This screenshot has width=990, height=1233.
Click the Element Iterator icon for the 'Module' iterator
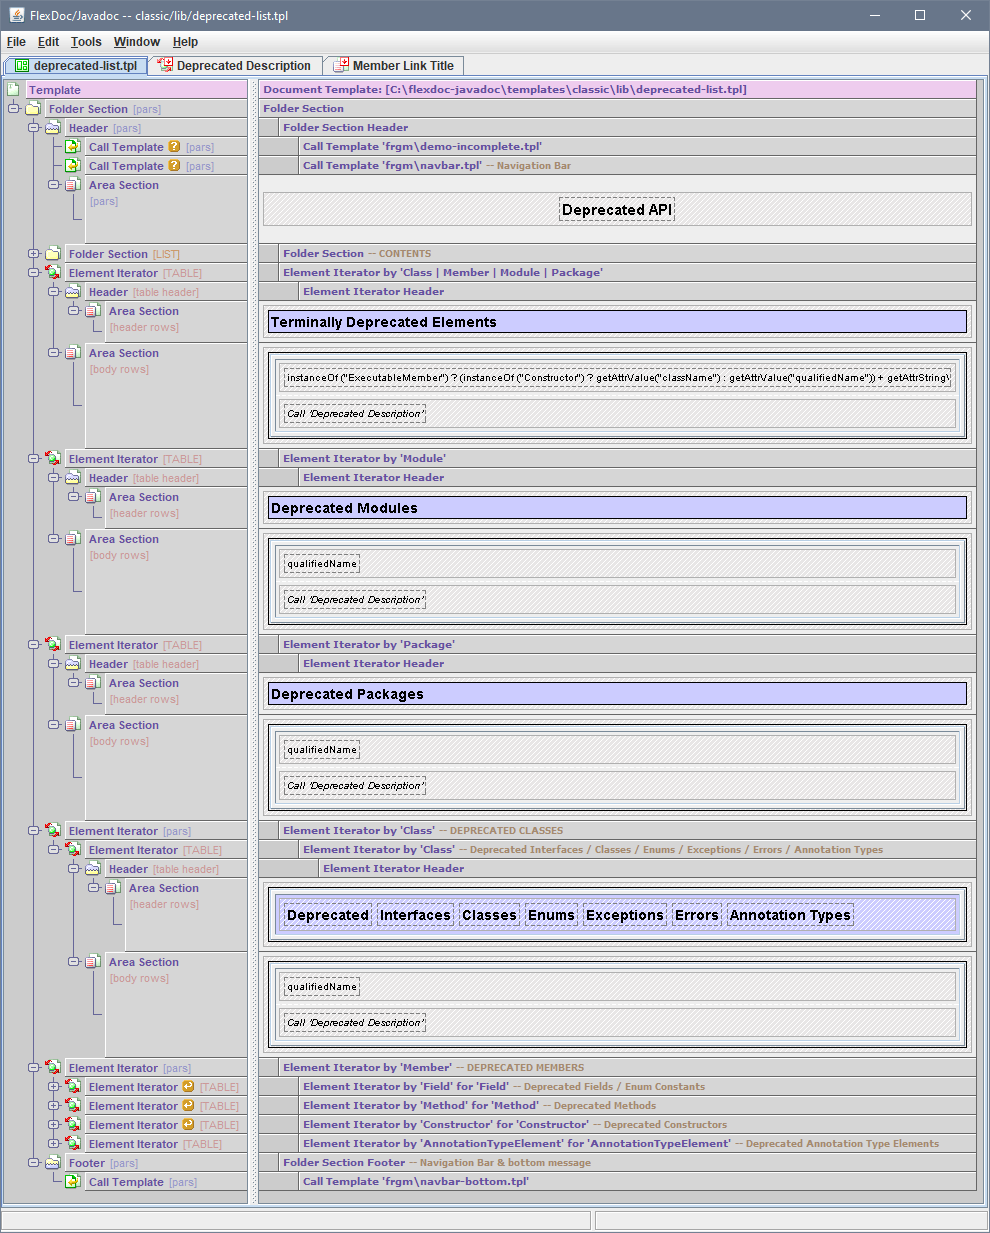[53, 459]
